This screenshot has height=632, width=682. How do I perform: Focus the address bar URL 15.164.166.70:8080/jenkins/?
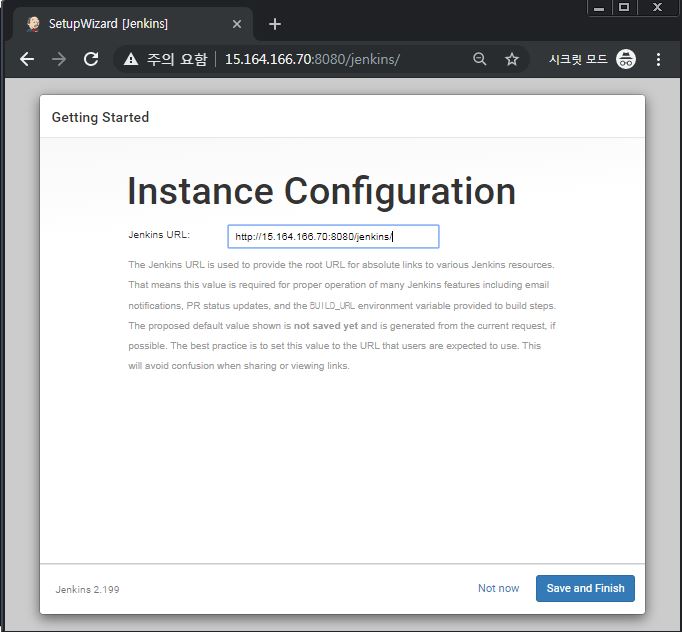click(x=312, y=59)
